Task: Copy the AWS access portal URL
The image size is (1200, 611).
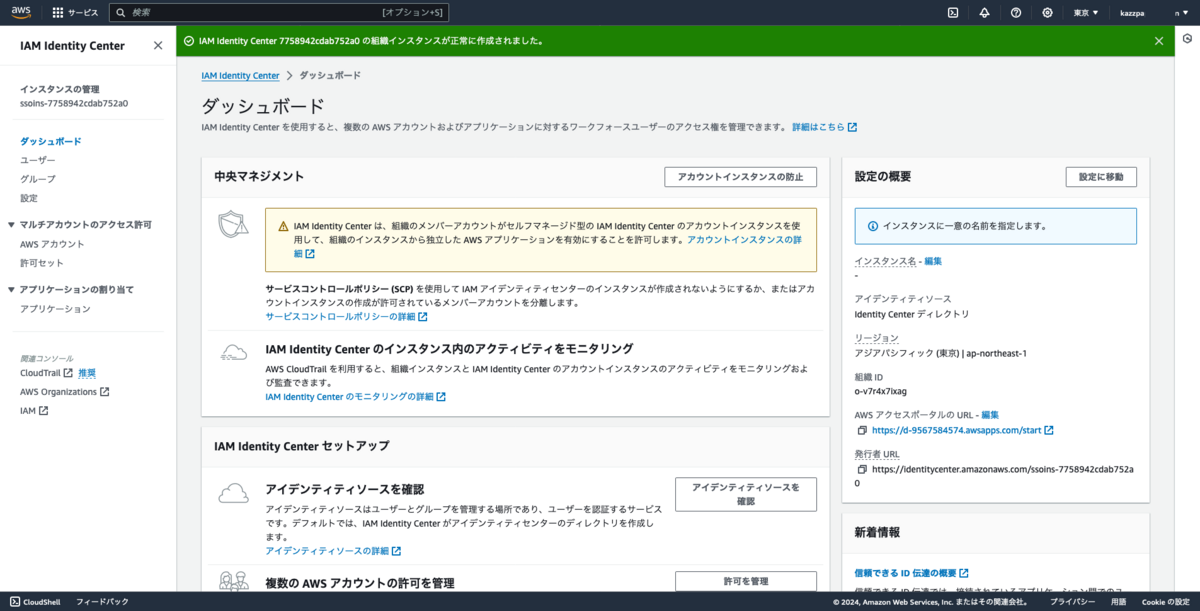Action: click(862, 430)
